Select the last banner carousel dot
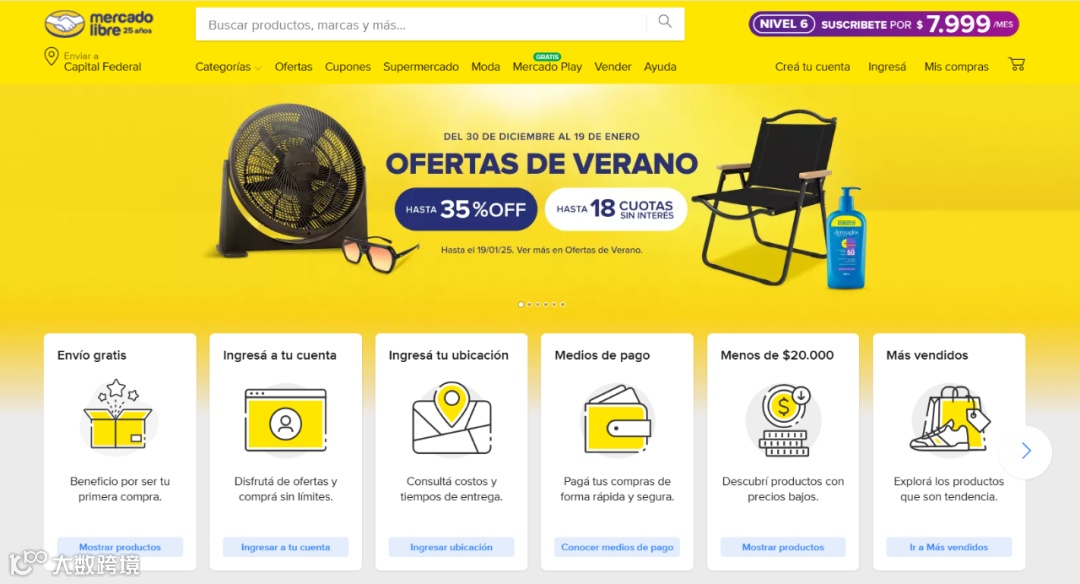 (563, 304)
